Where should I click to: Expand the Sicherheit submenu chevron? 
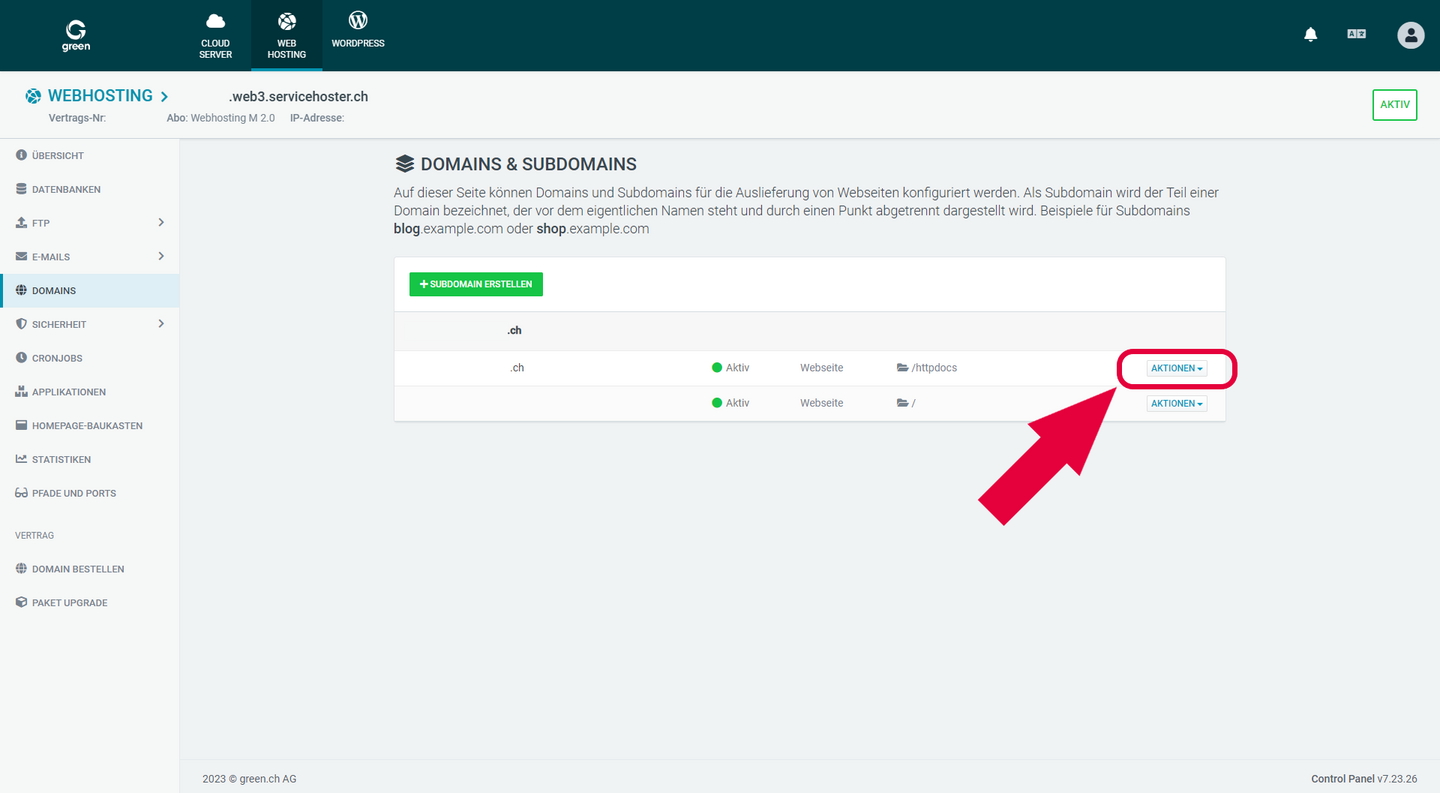161,324
